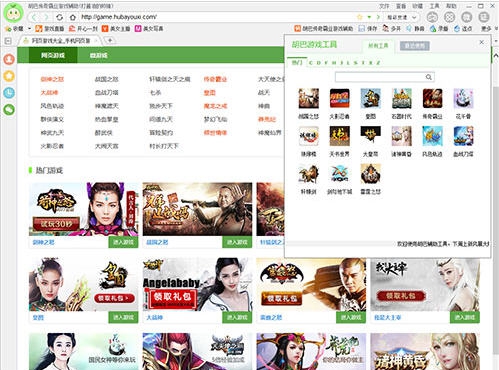Click 进入游戏 under 战国之怒 banner

[x=237, y=242]
